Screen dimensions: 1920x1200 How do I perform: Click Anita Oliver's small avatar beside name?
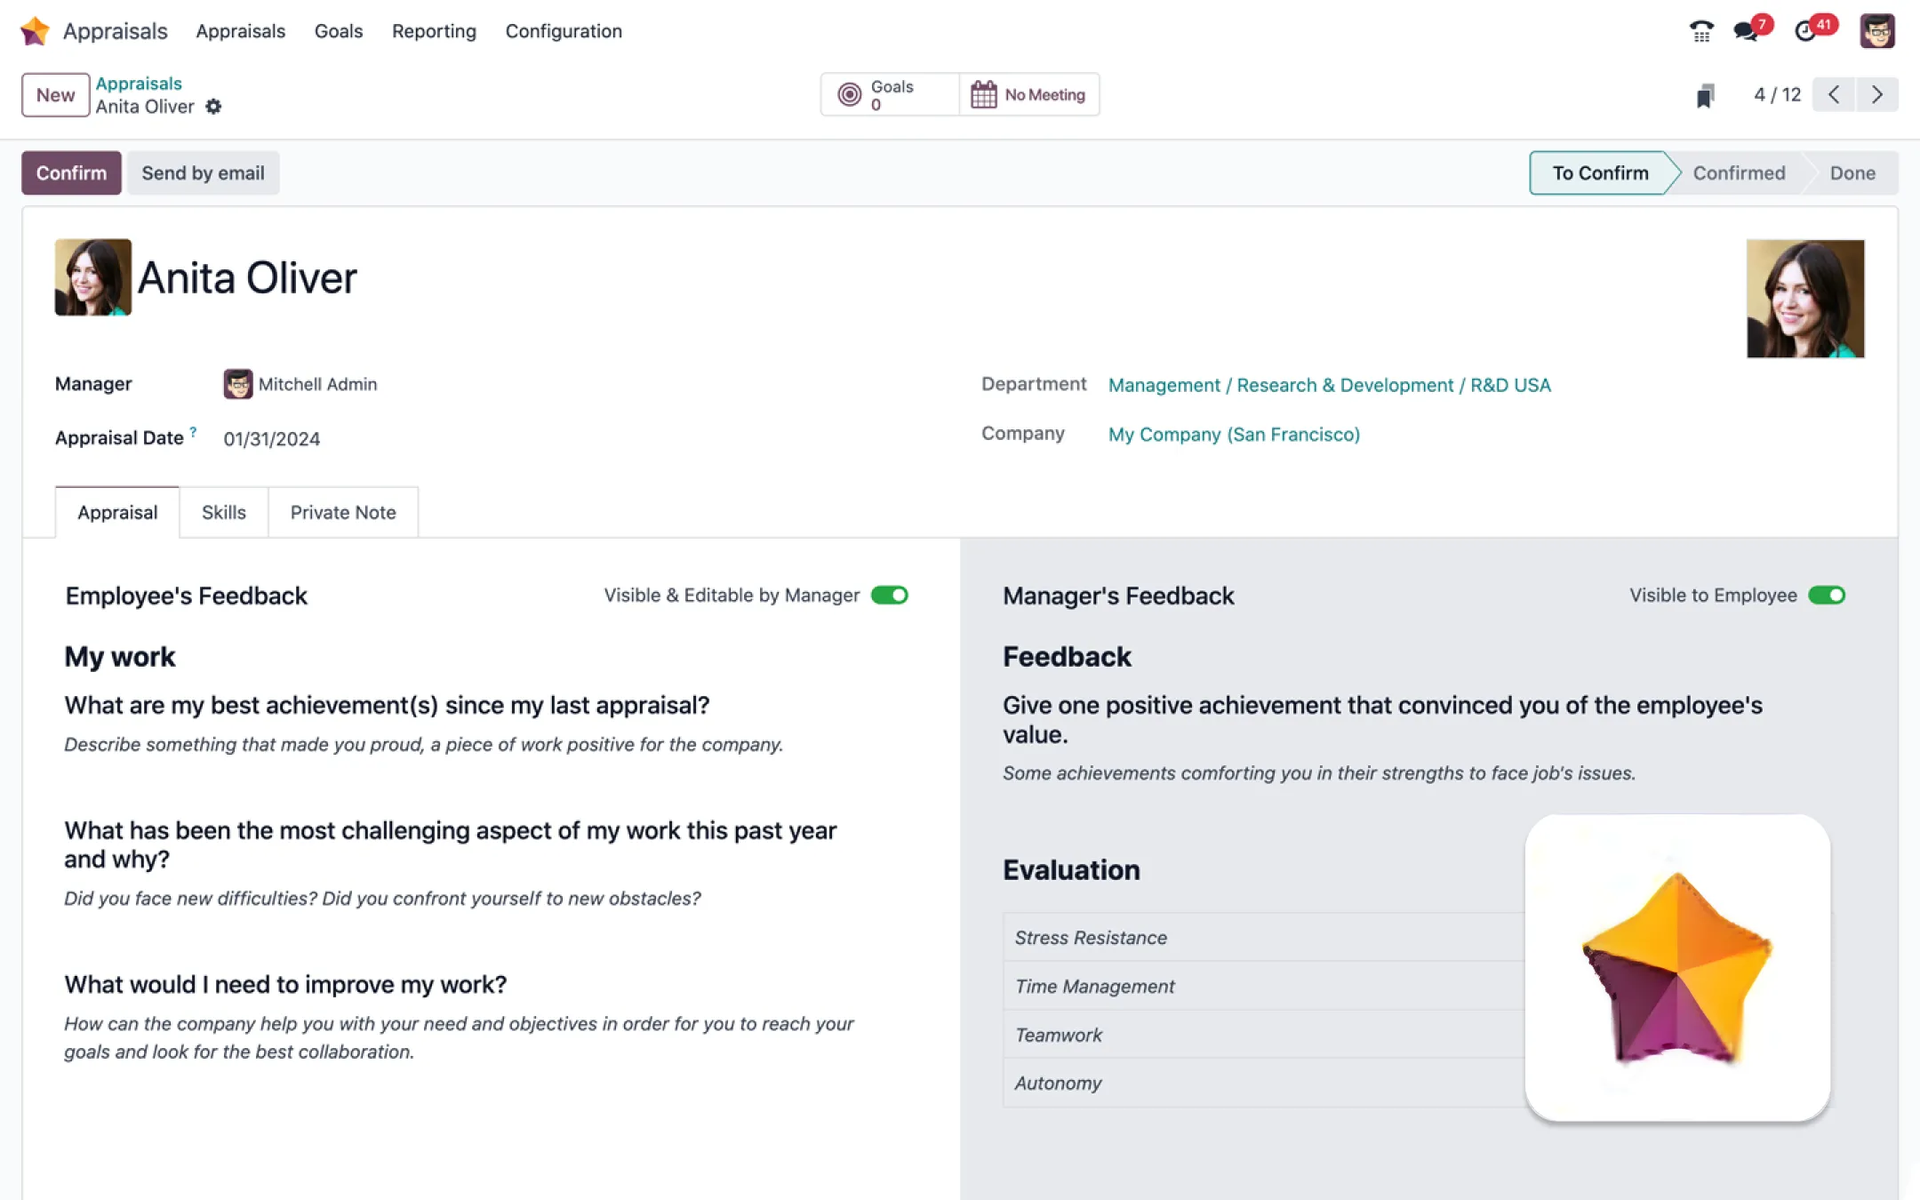(93, 277)
